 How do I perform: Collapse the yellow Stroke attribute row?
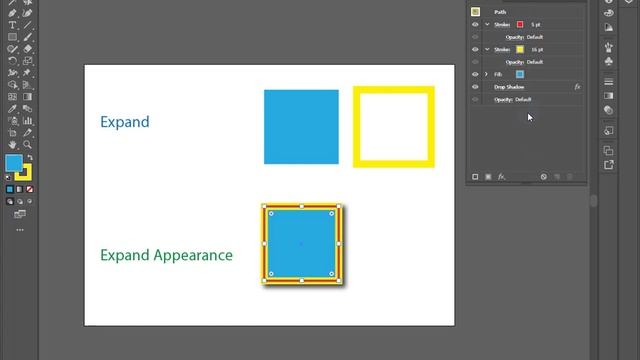[487, 49]
